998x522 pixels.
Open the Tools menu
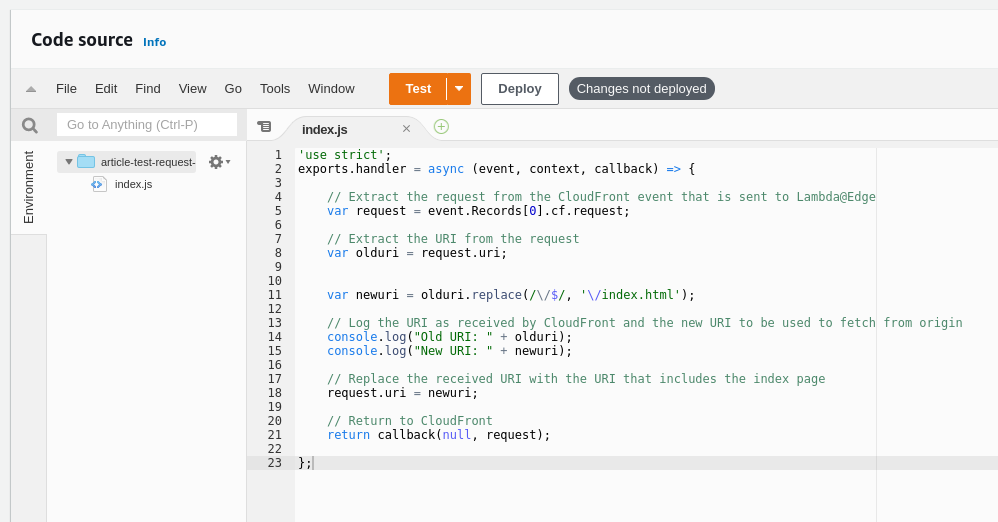[275, 89]
